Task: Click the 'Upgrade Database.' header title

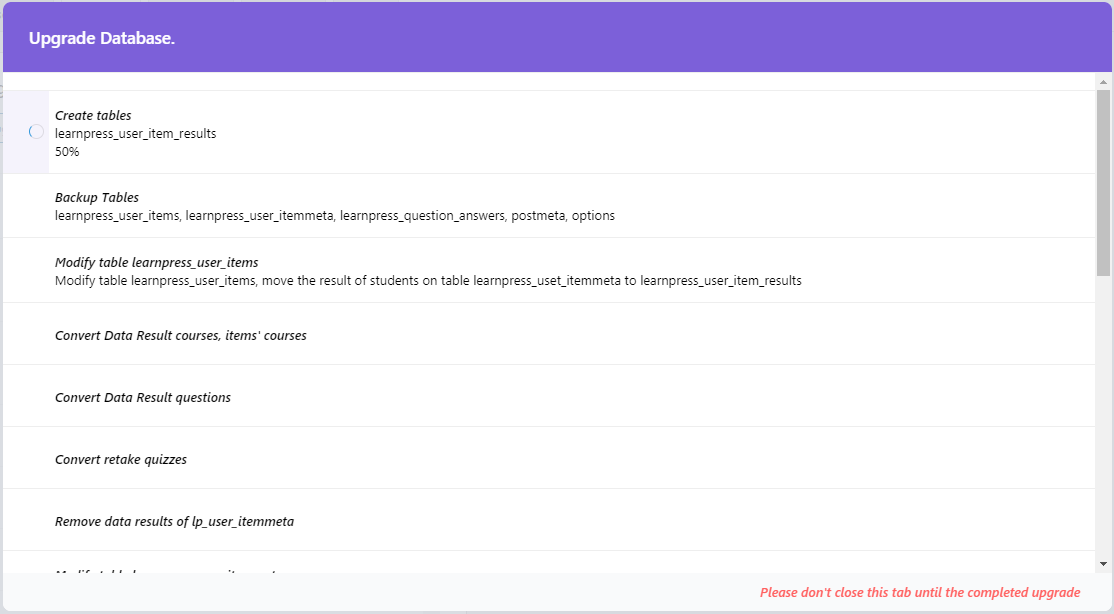Action: (x=102, y=38)
